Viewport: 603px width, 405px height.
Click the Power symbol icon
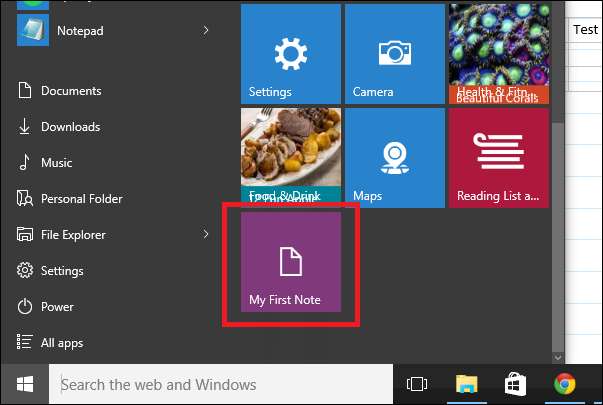[25, 307]
